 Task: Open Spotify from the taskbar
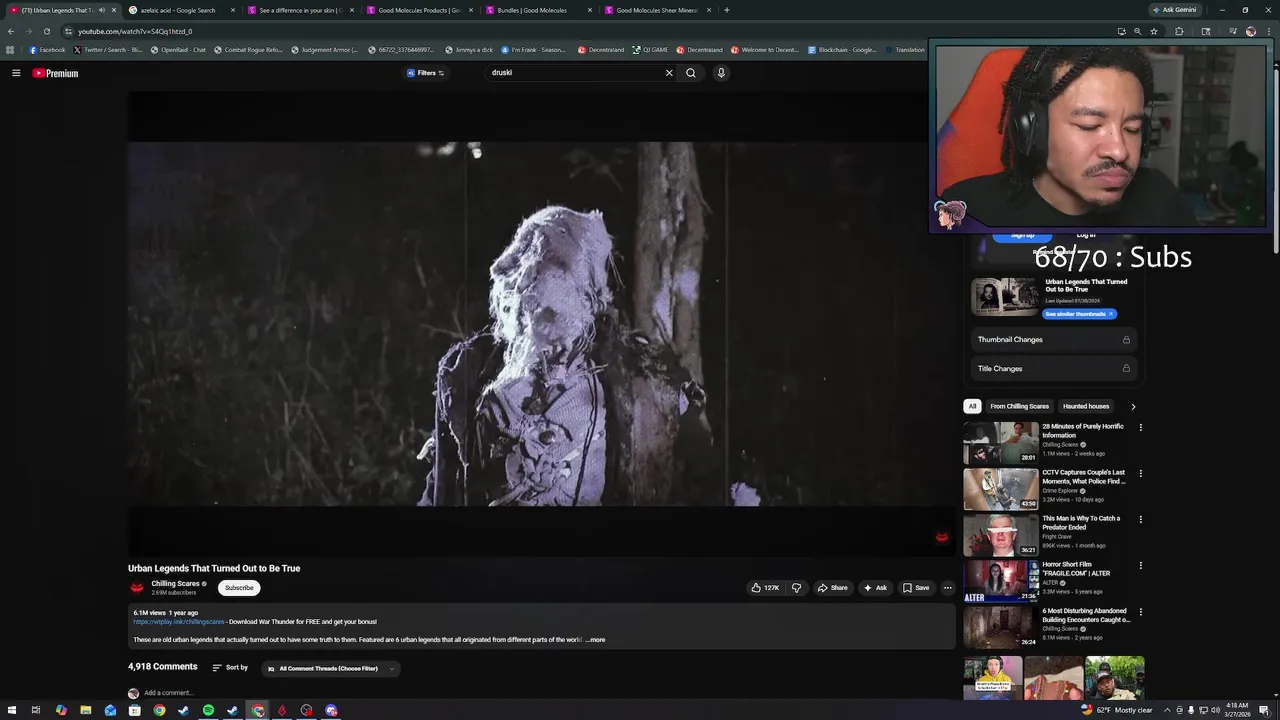point(208,710)
